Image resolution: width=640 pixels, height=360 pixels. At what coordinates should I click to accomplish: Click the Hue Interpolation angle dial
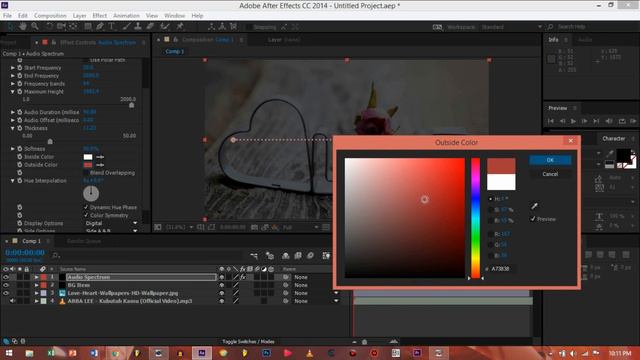(x=91, y=193)
